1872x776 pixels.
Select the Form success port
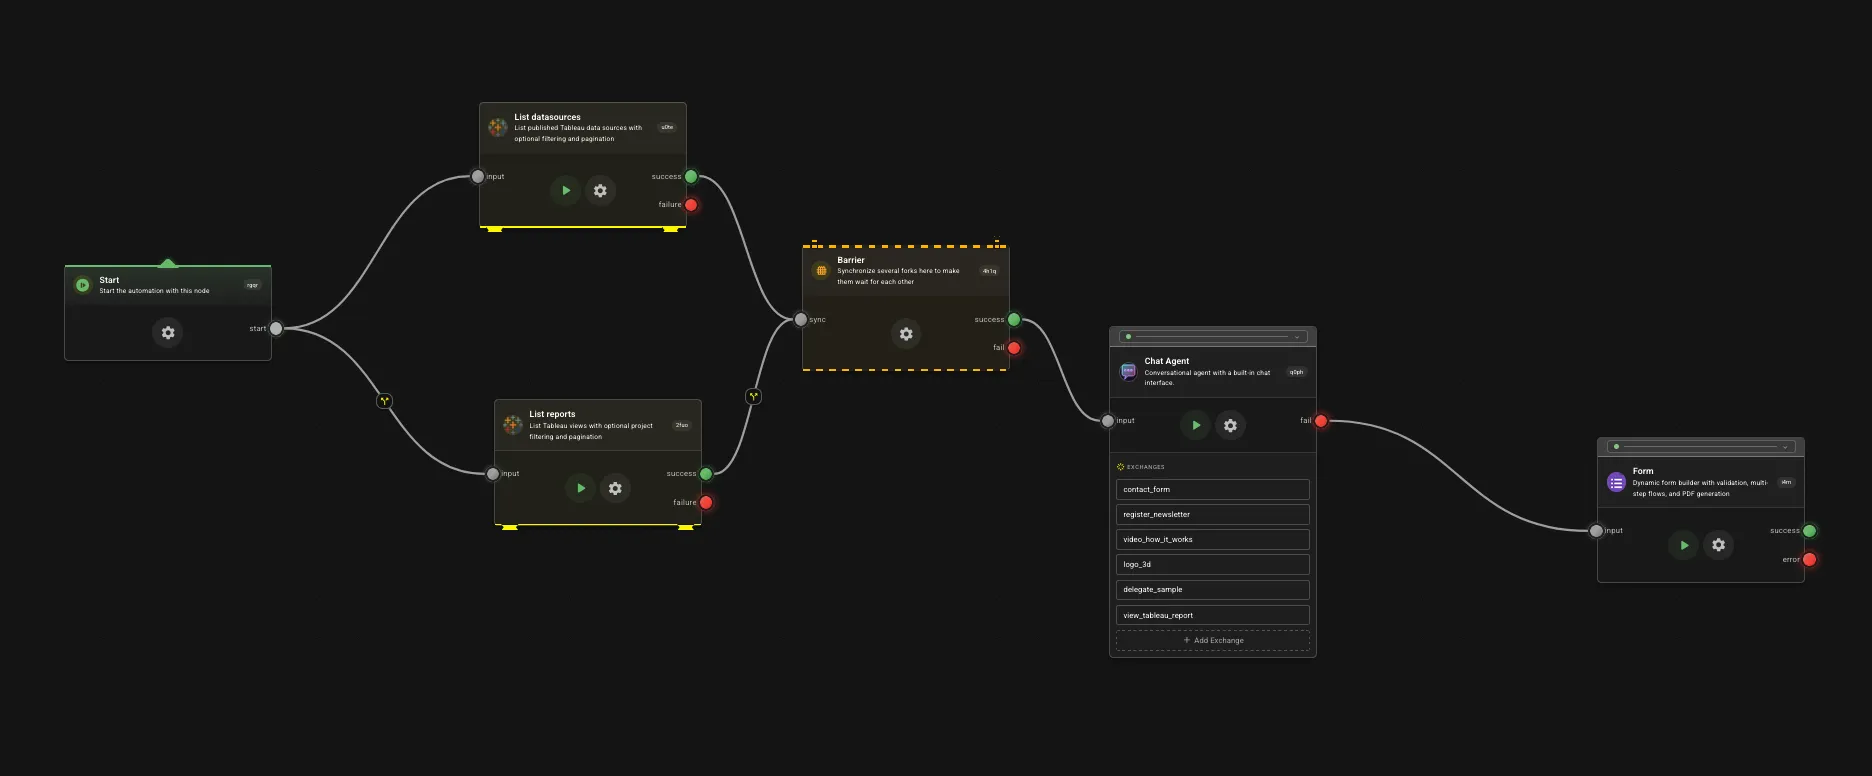[x=1809, y=530]
